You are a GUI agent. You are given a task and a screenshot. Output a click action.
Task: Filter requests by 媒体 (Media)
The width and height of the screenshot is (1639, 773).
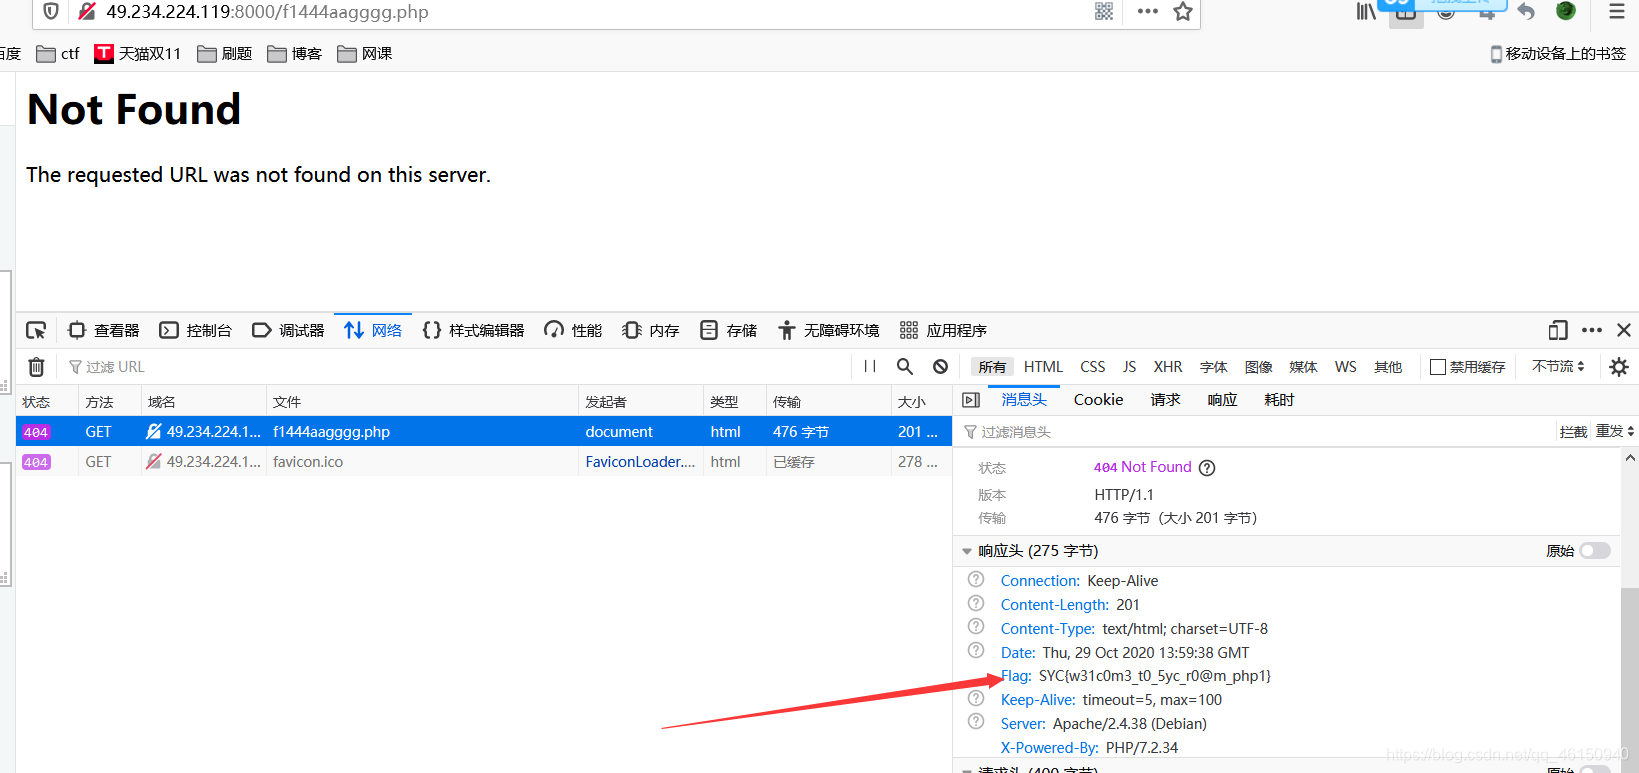point(1303,367)
